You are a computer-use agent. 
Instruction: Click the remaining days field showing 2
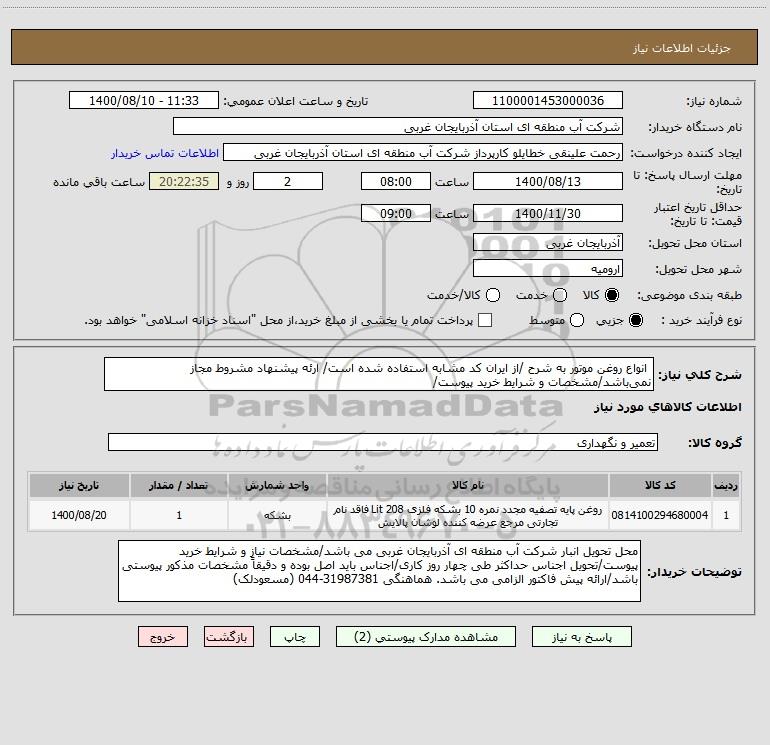(288, 181)
